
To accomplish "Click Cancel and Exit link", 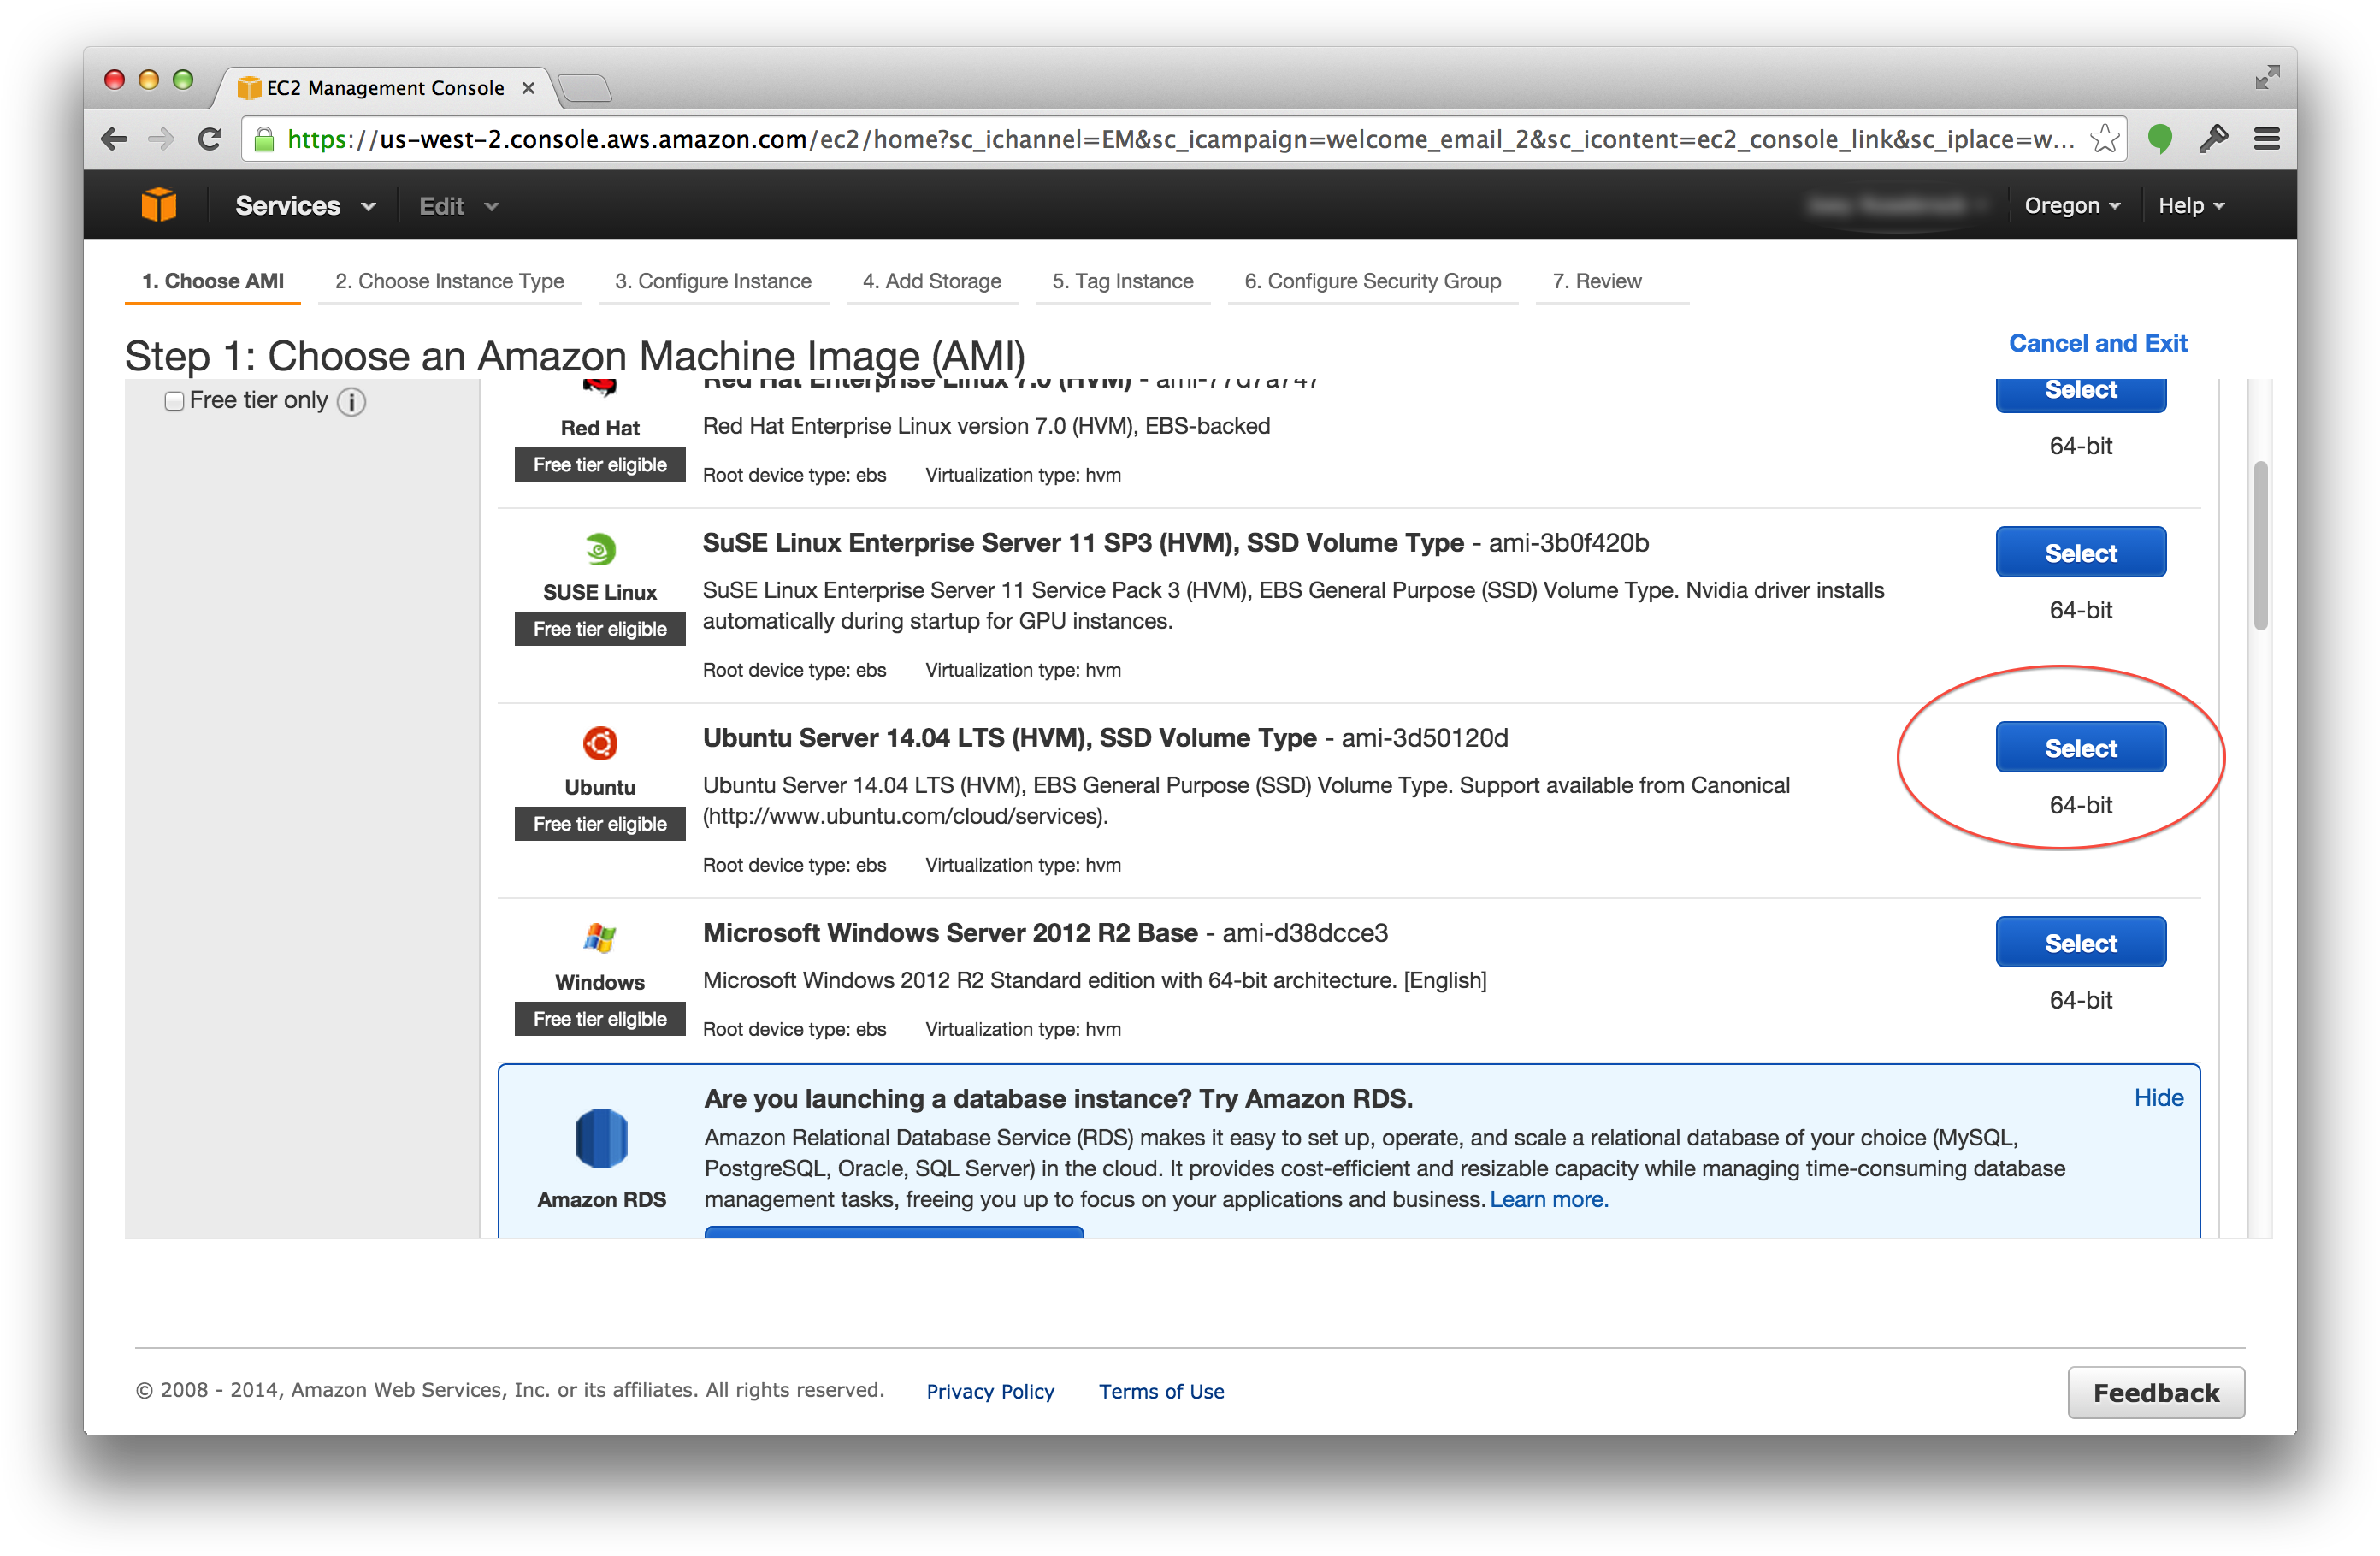I will (x=2098, y=343).
